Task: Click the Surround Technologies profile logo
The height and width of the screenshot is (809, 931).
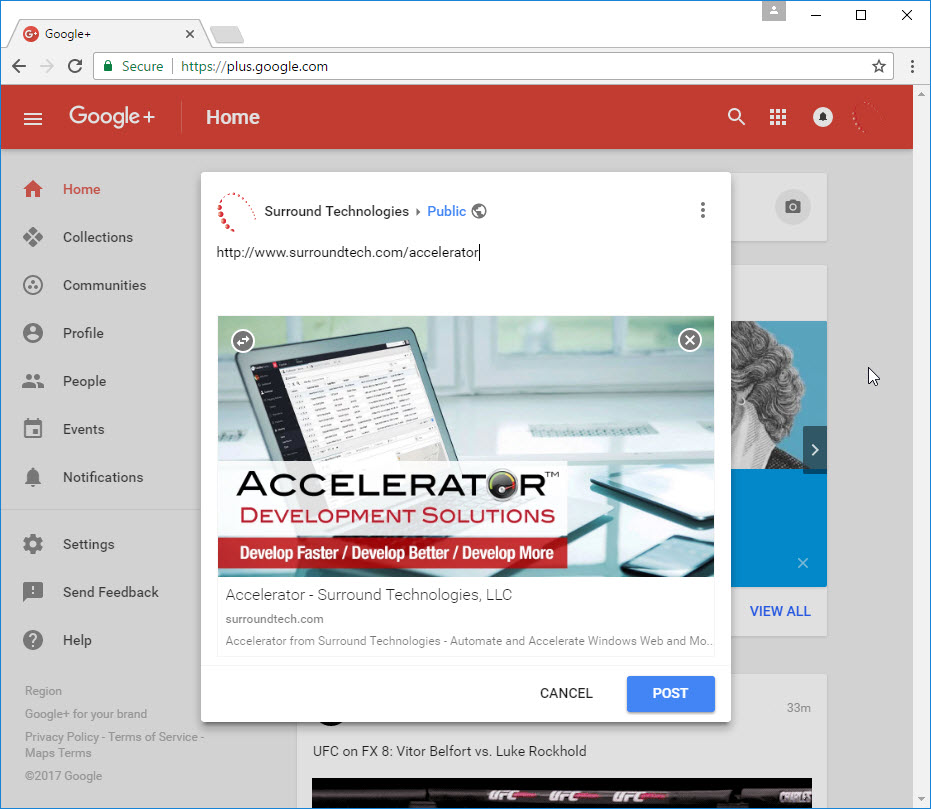Action: click(236, 212)
